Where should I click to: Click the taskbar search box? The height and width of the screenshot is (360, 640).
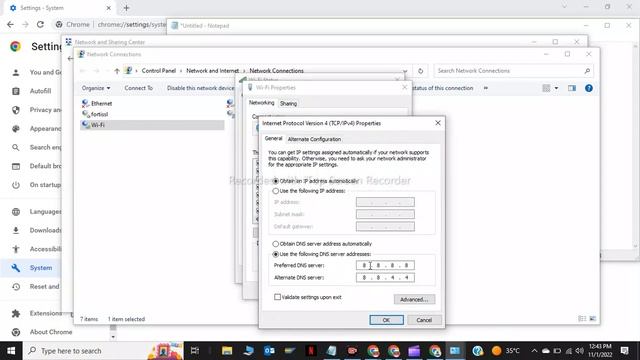tap(103, 351)
